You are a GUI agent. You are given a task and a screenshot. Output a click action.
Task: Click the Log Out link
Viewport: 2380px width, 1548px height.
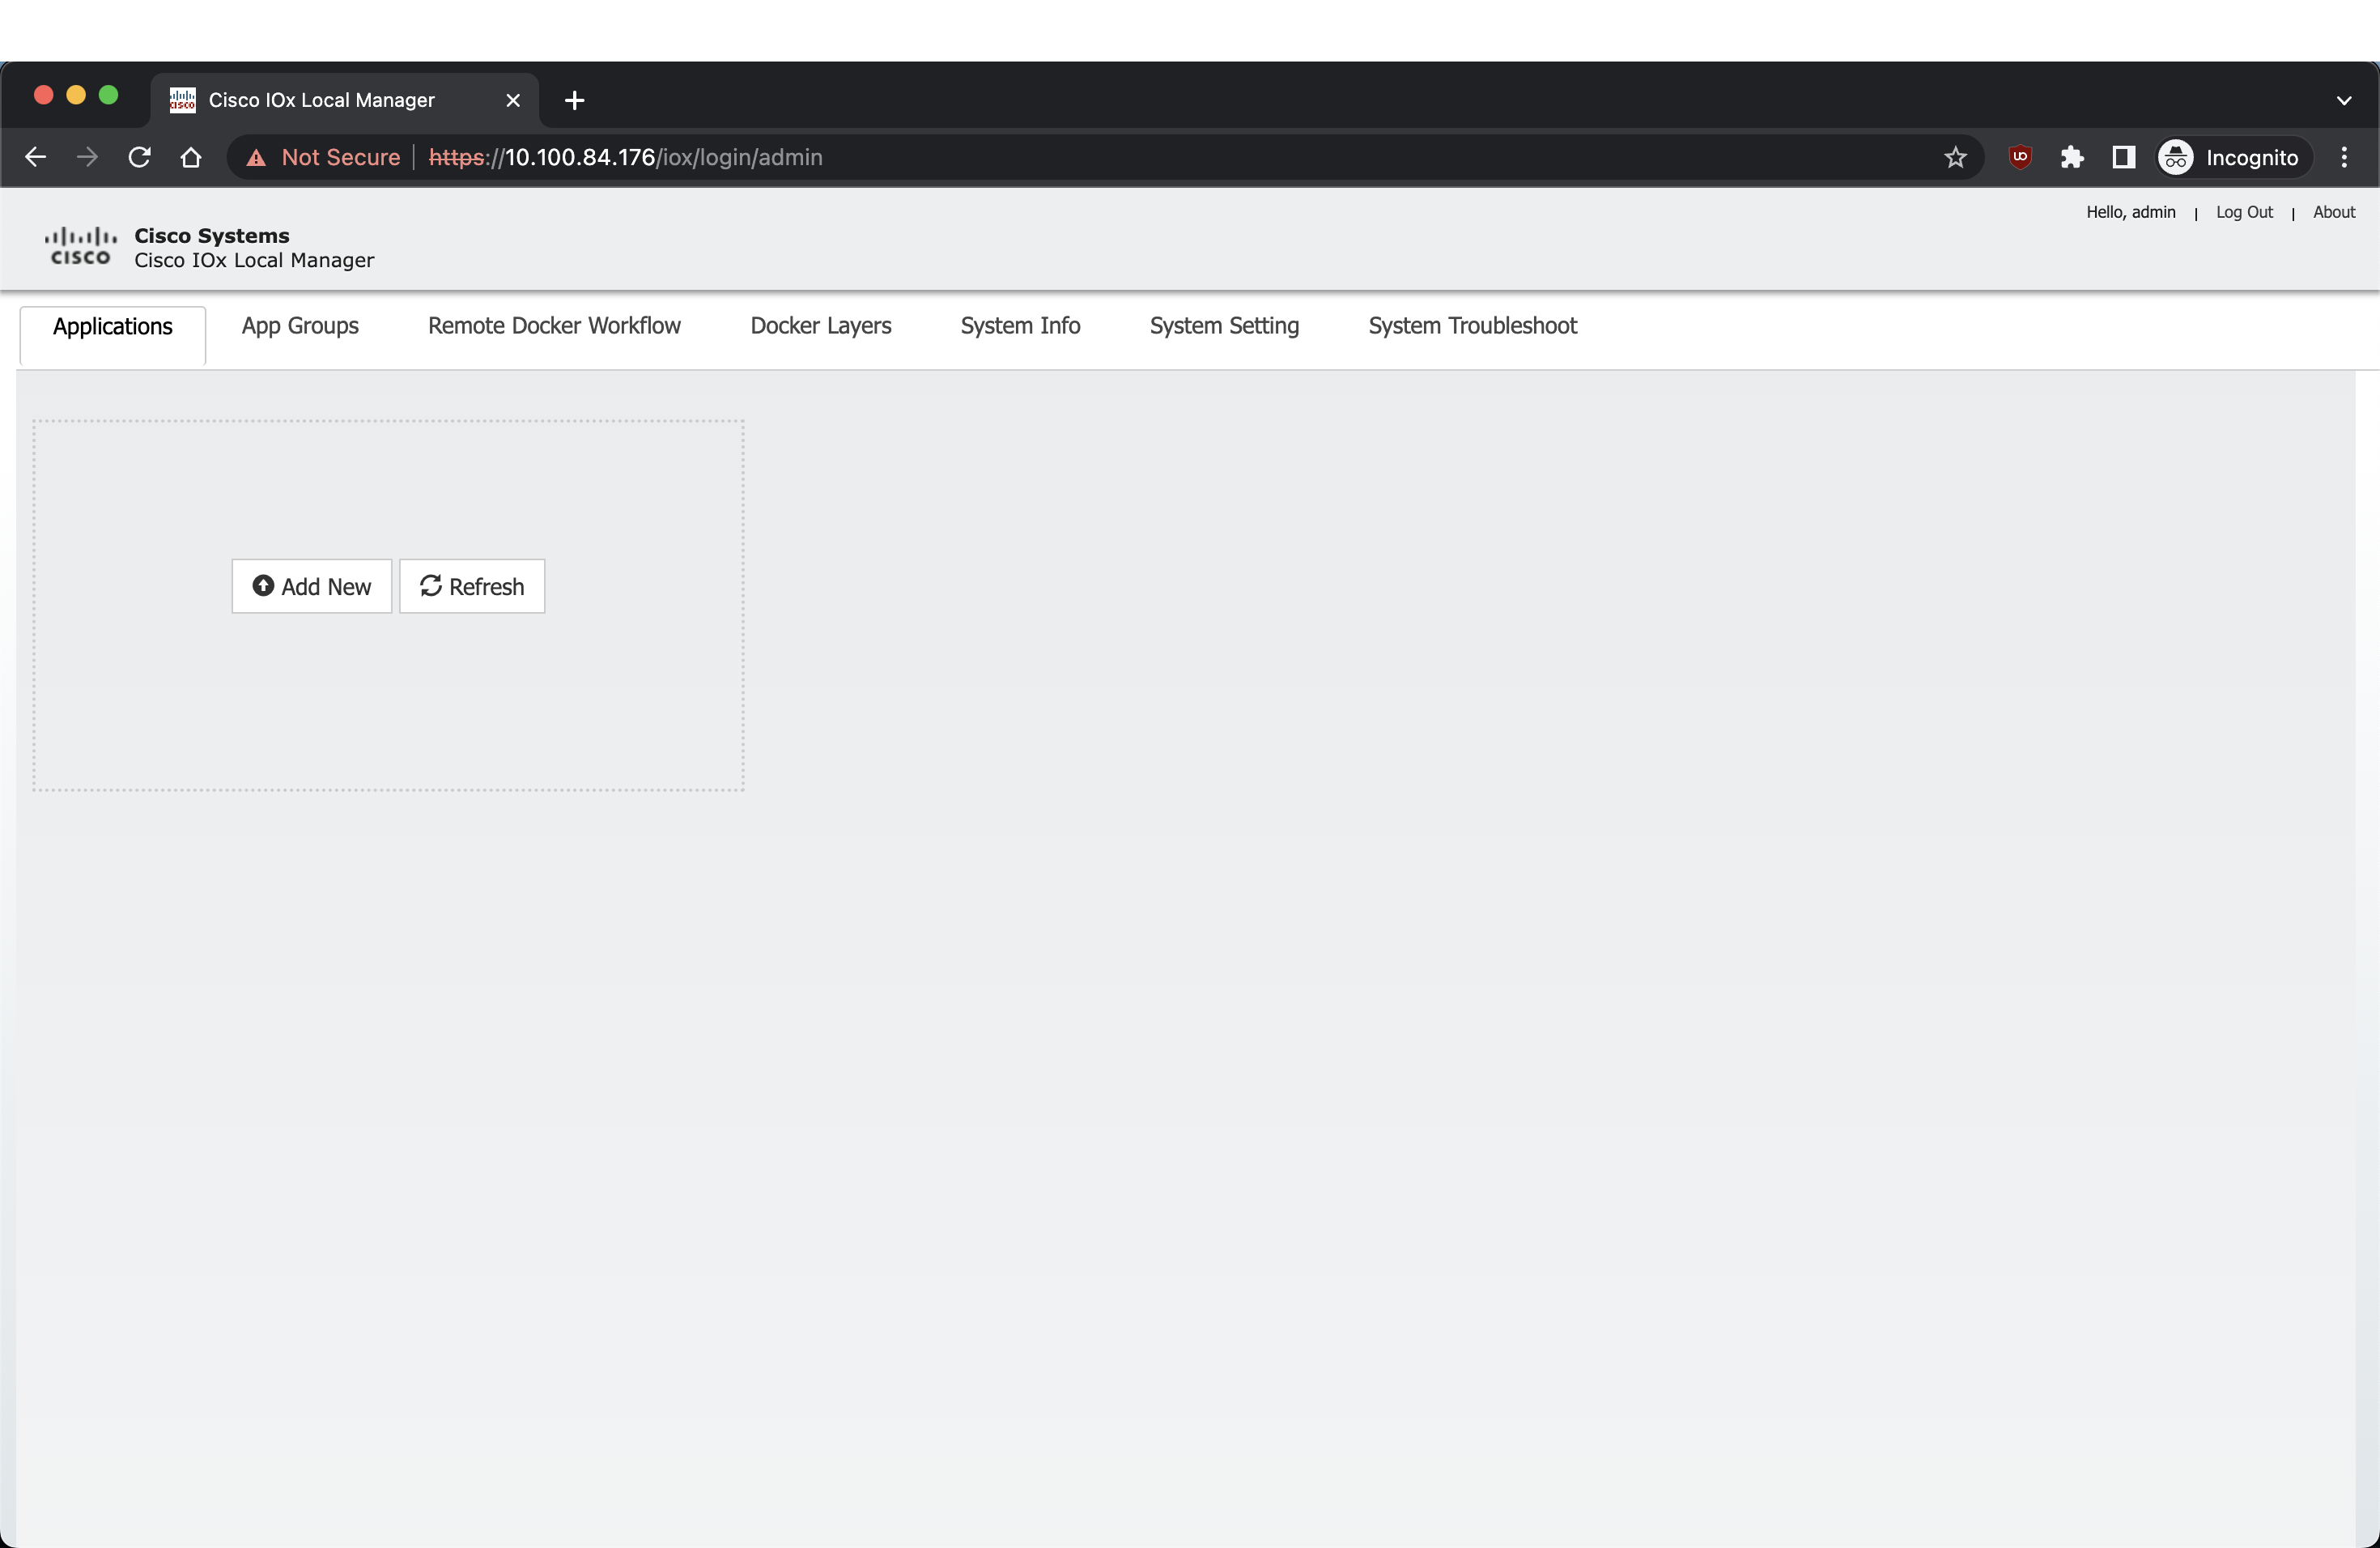(x=2244, y=212)
